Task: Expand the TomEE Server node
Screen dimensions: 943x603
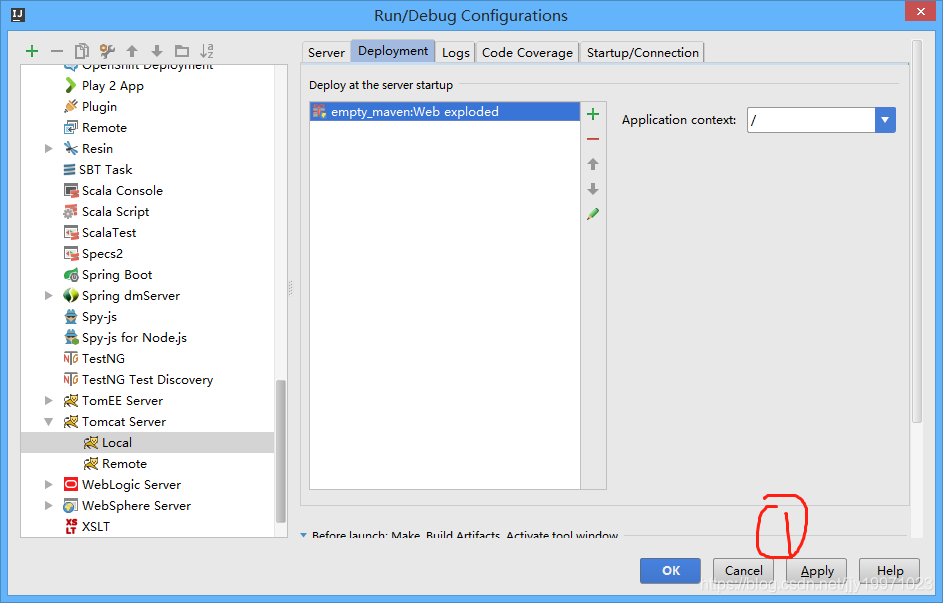Action: click(49, 400)
